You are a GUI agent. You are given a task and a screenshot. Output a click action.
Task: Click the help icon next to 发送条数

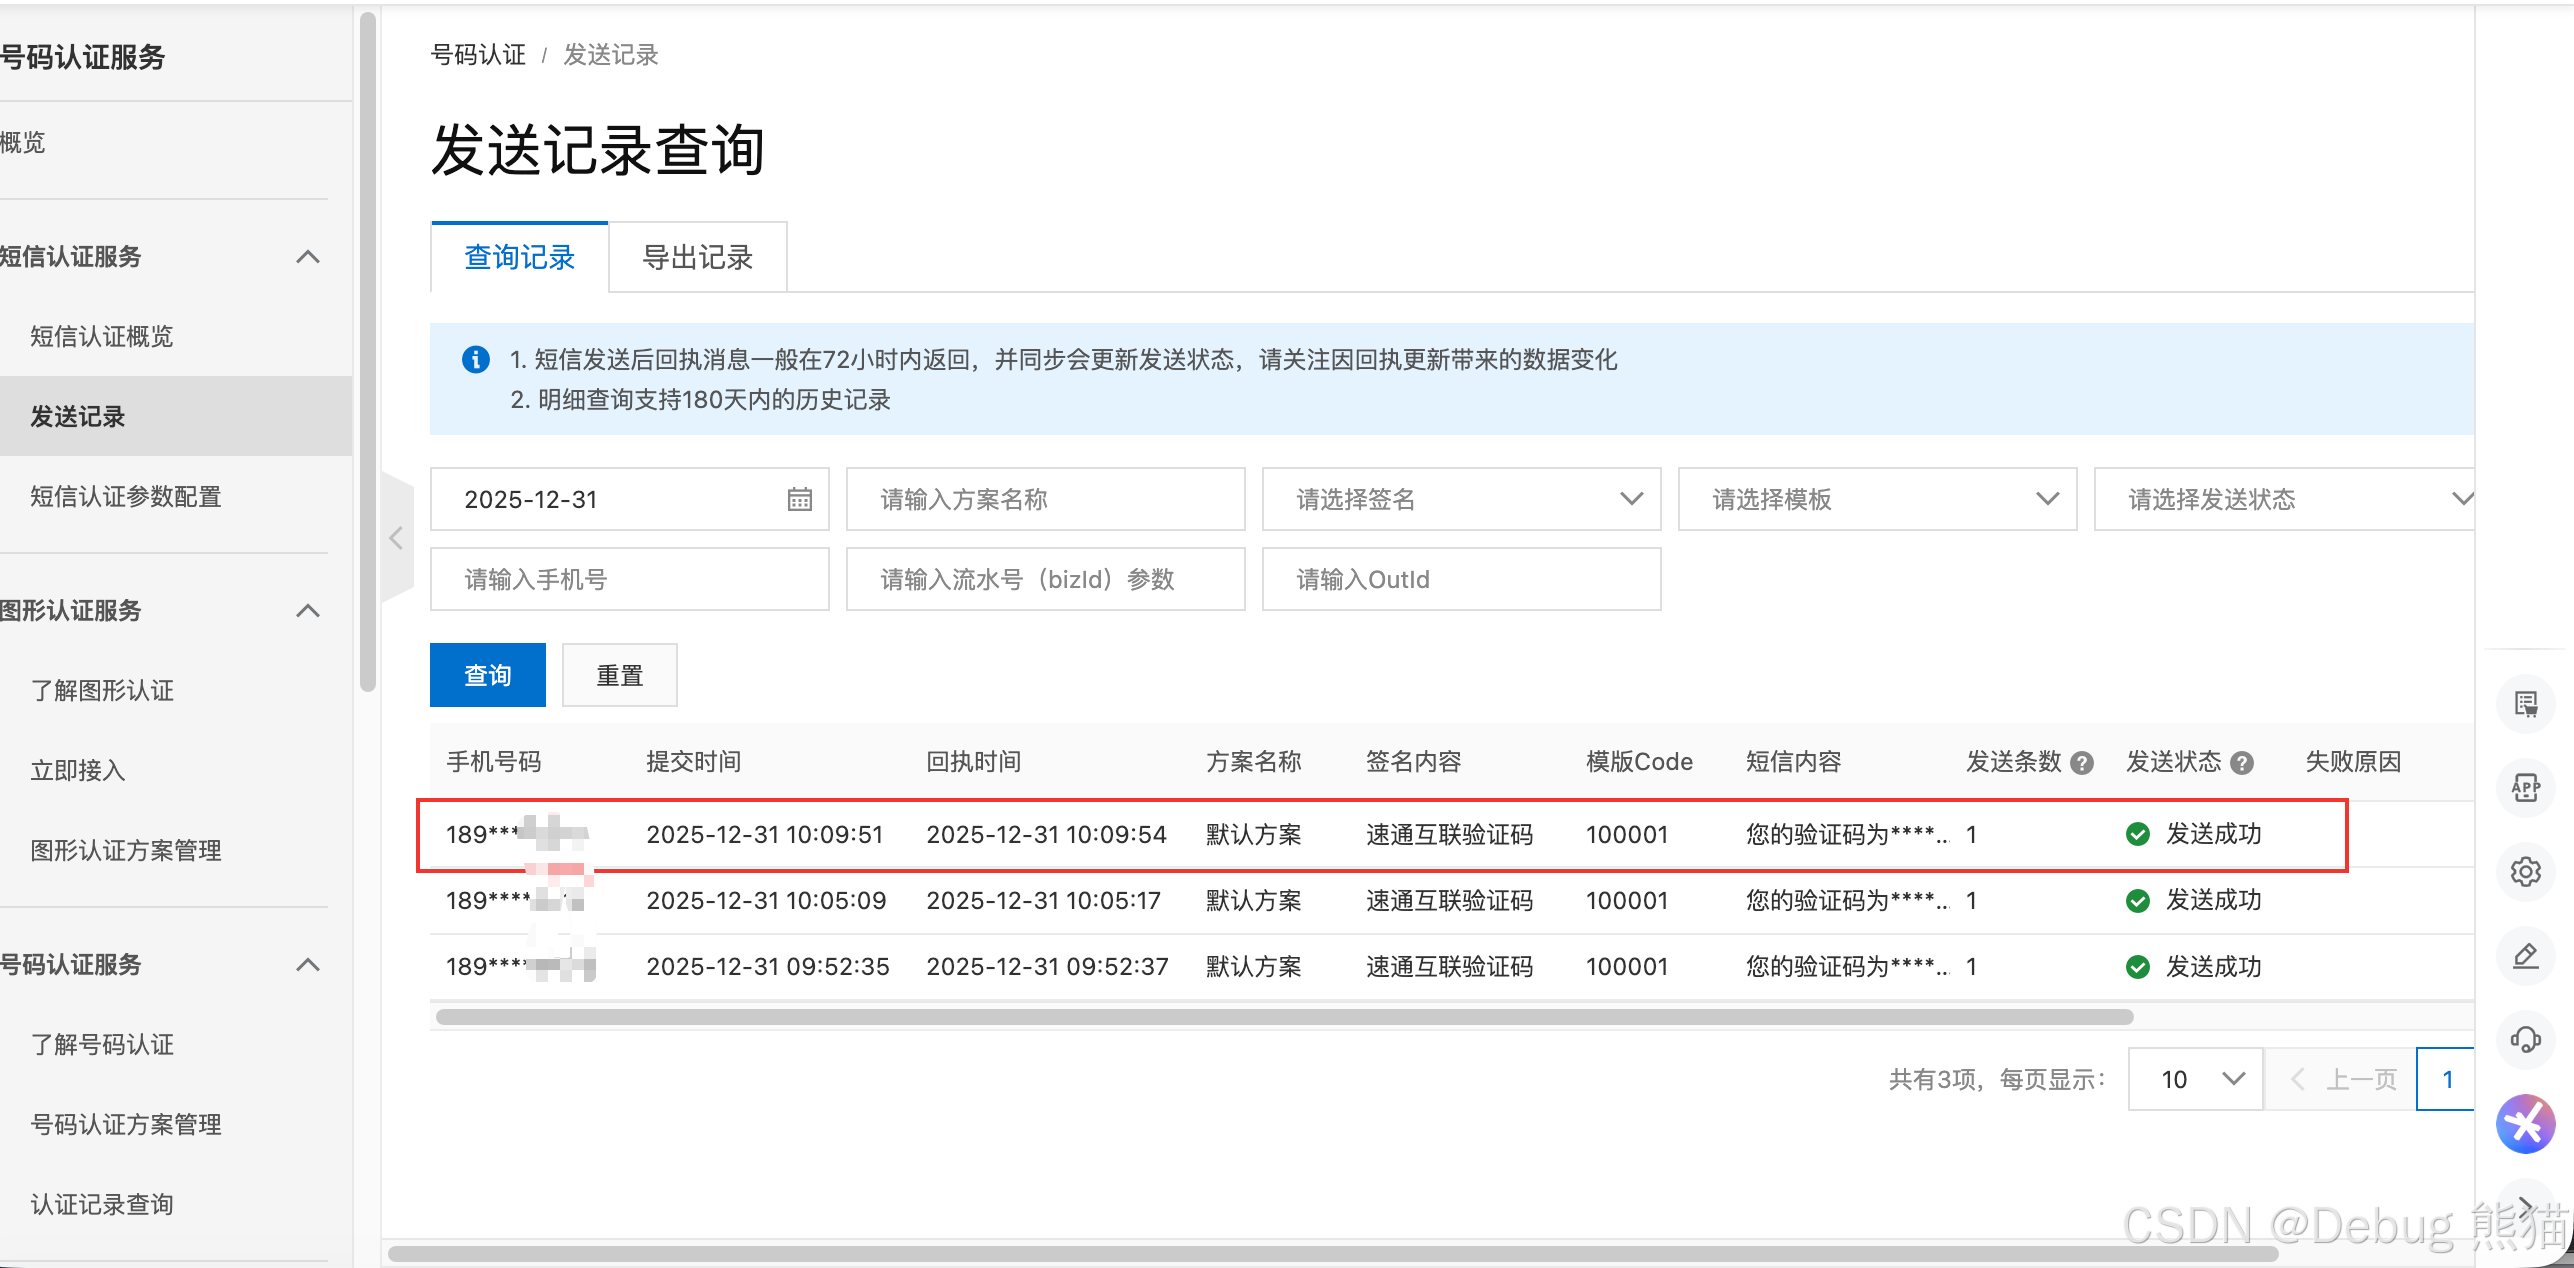[x=2082, y=763]
